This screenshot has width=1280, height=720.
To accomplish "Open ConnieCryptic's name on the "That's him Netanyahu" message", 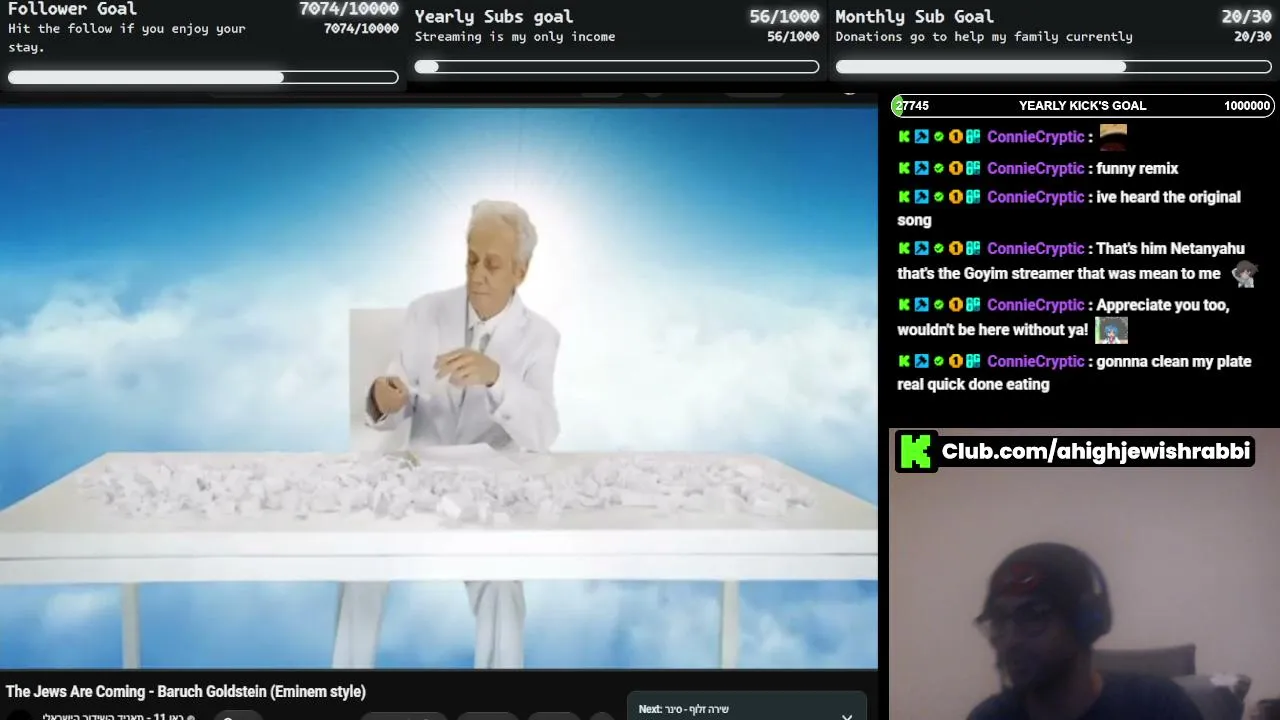I will point(1035,249).
